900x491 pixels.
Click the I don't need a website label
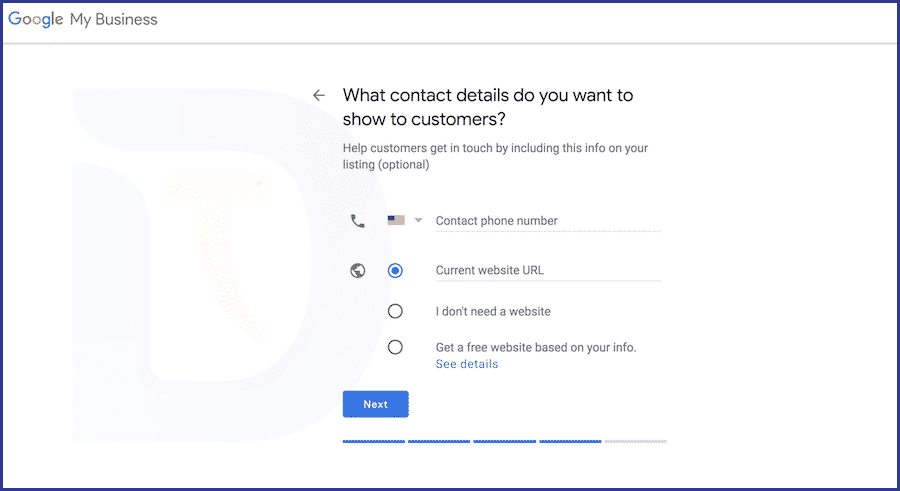click(493, 311)
